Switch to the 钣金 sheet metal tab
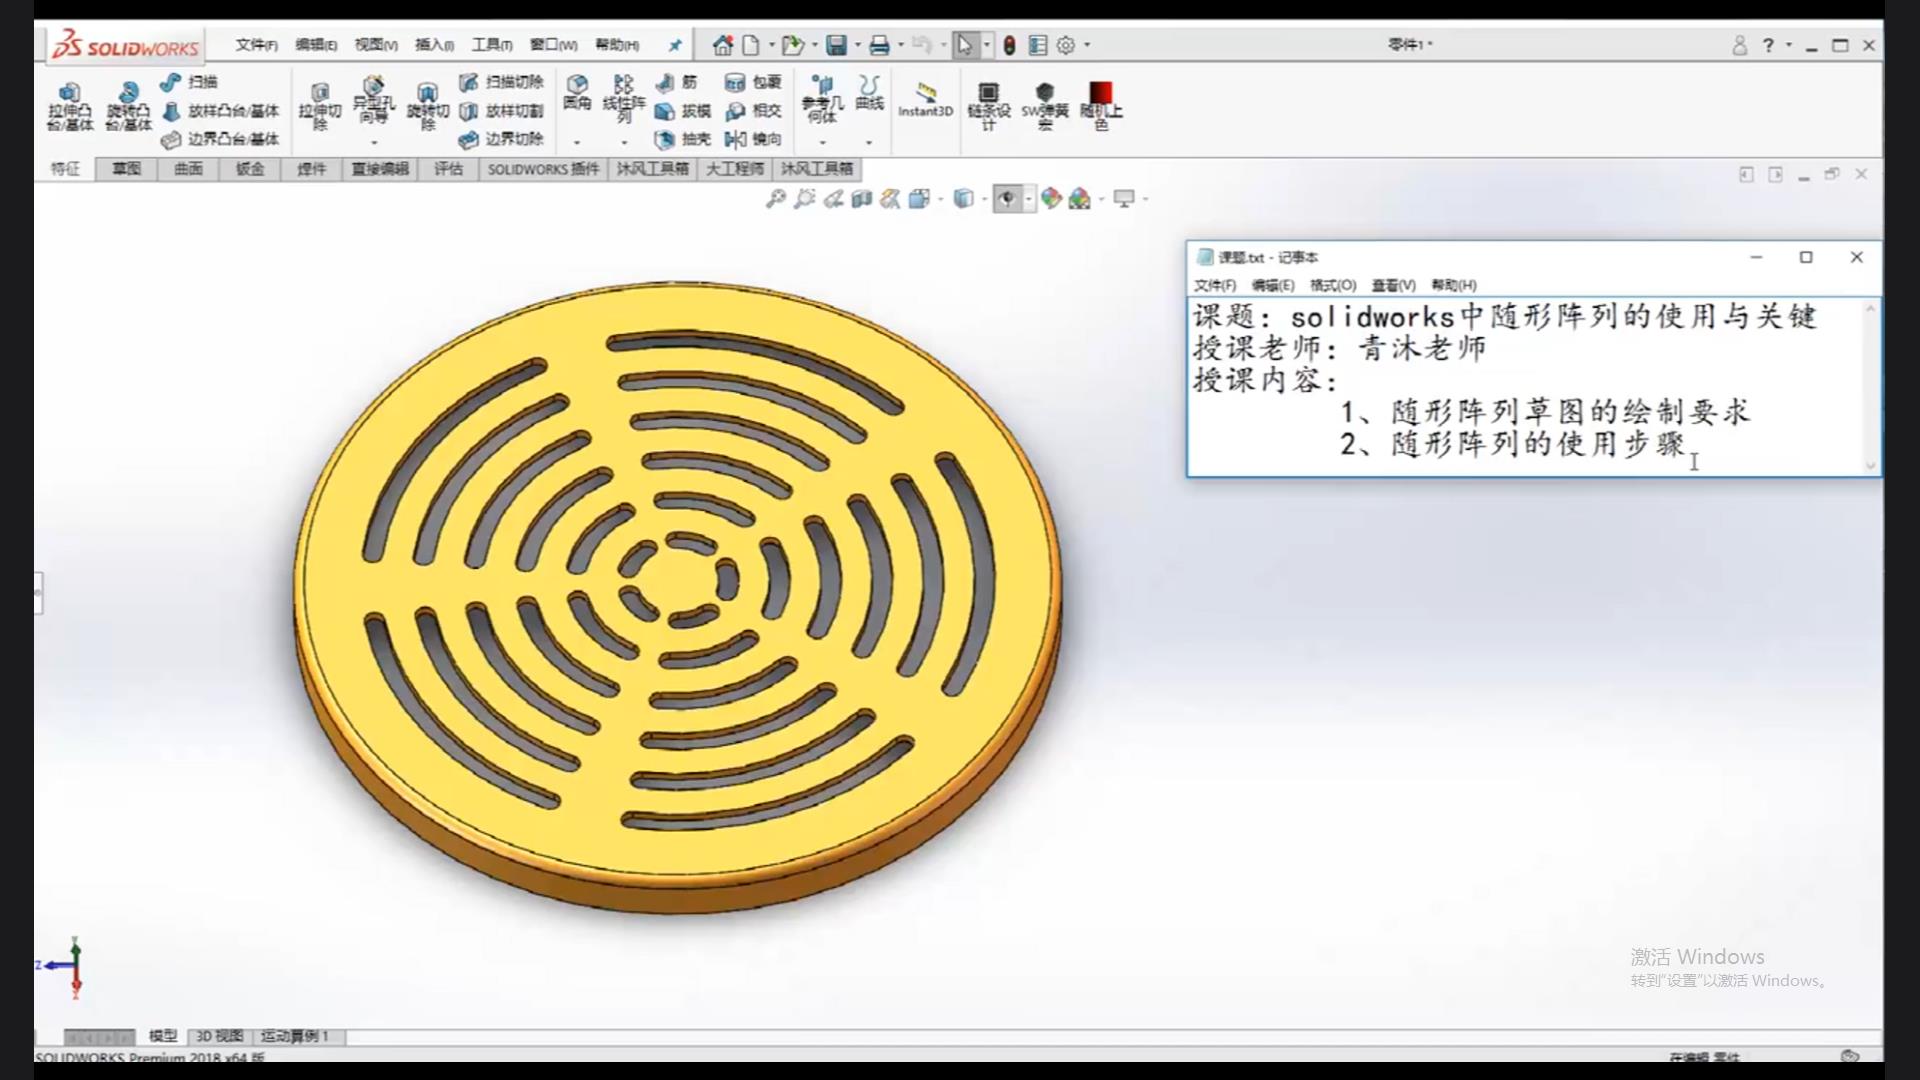Viewport: 1920px width, 1080px height. (x=250, y=169)
